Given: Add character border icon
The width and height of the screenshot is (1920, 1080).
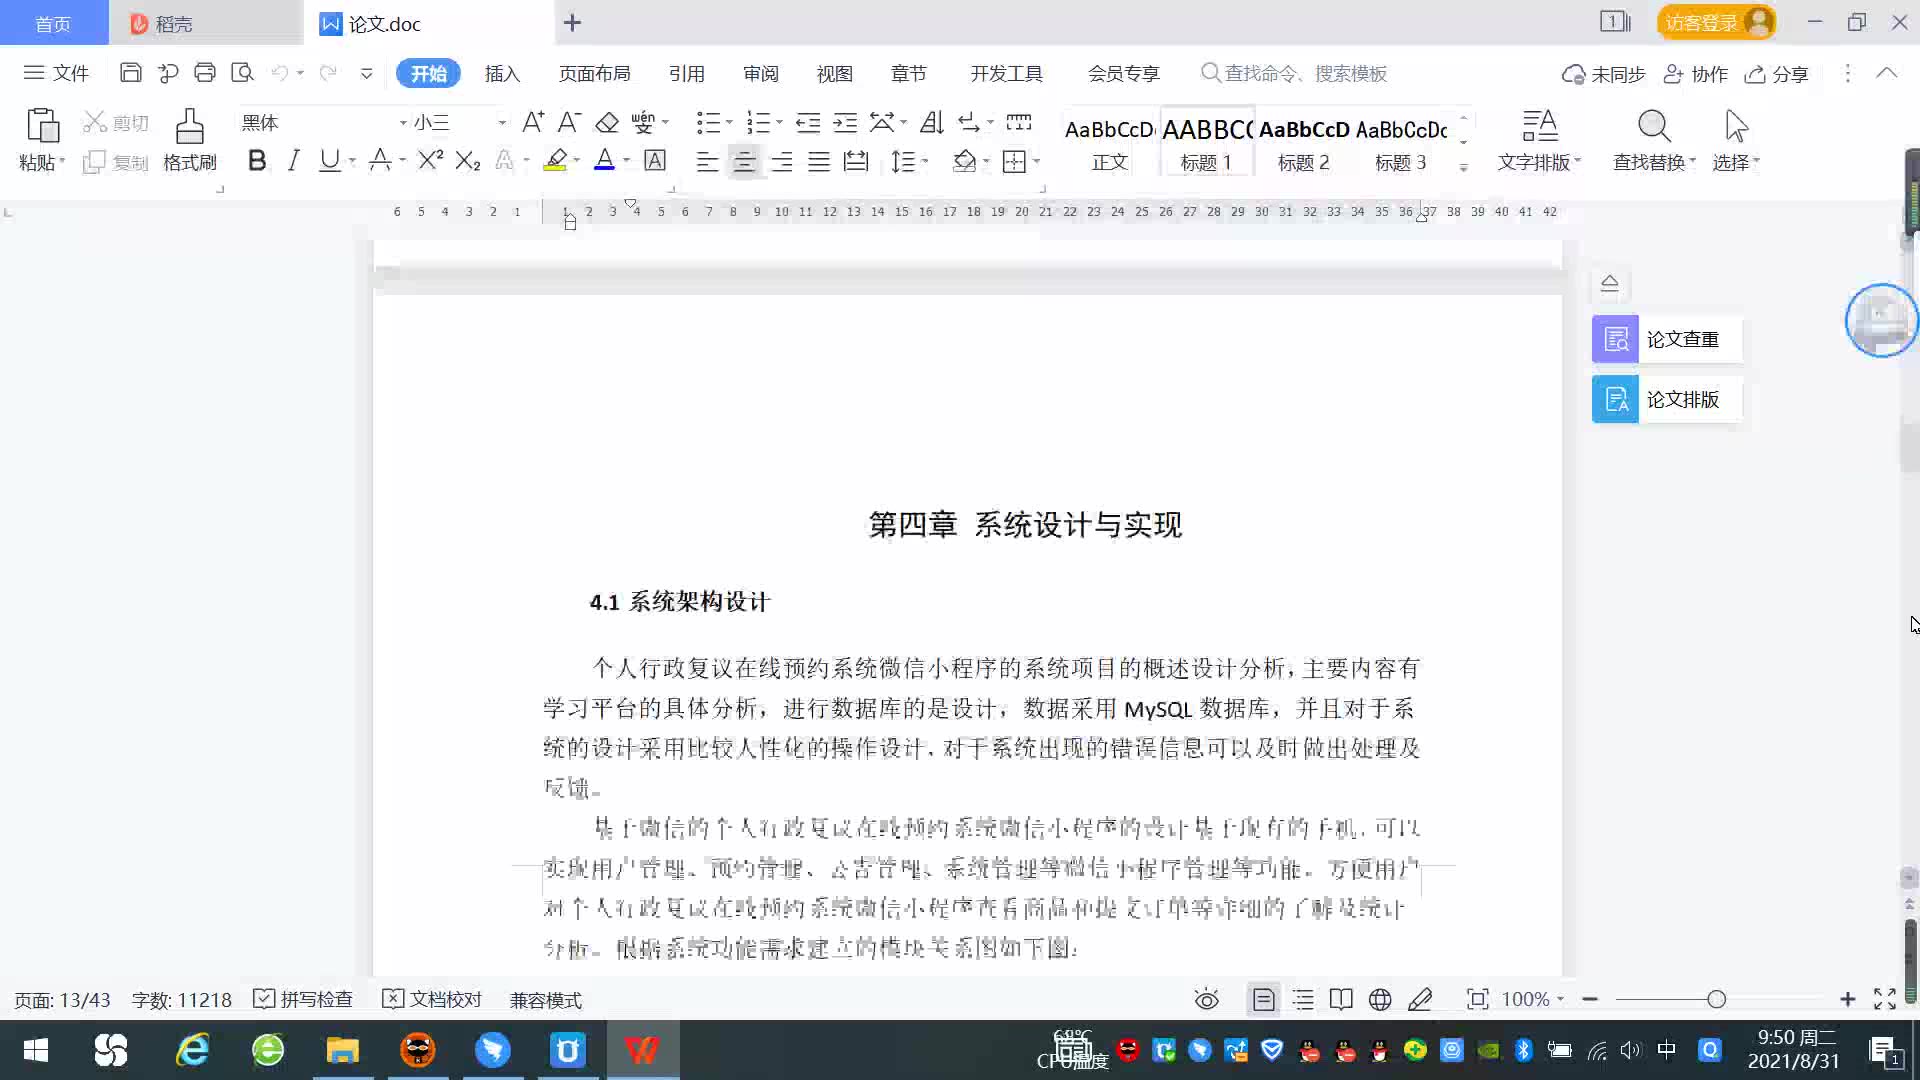Looking at the screenshot, I should coord(655,160).
